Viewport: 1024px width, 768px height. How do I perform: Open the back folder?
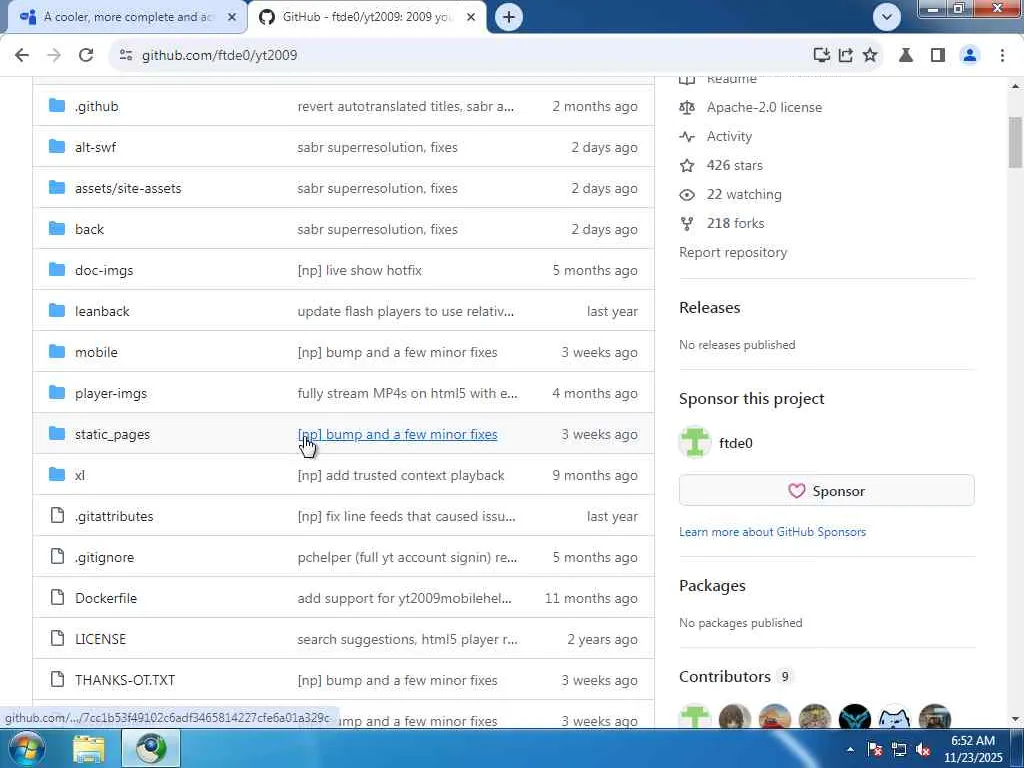point(89,229)
